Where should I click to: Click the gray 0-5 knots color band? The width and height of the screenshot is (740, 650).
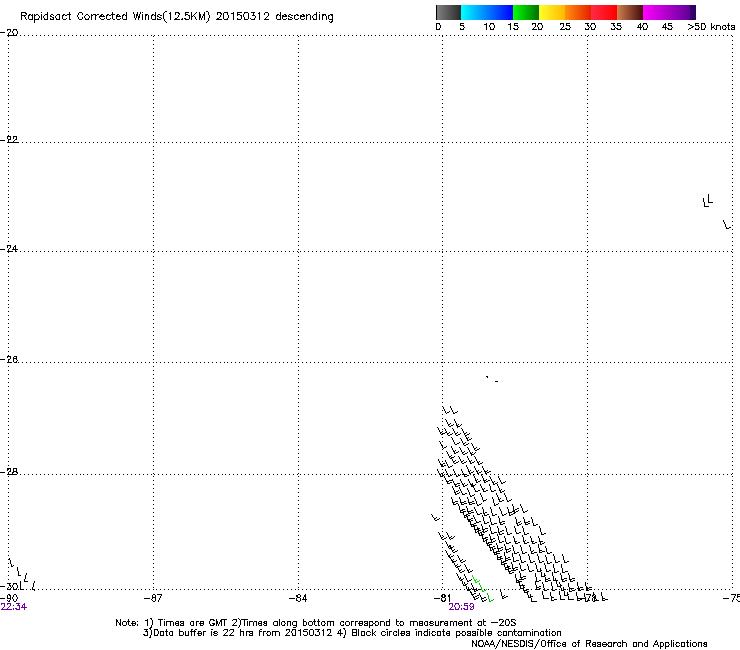pos(448,12)
